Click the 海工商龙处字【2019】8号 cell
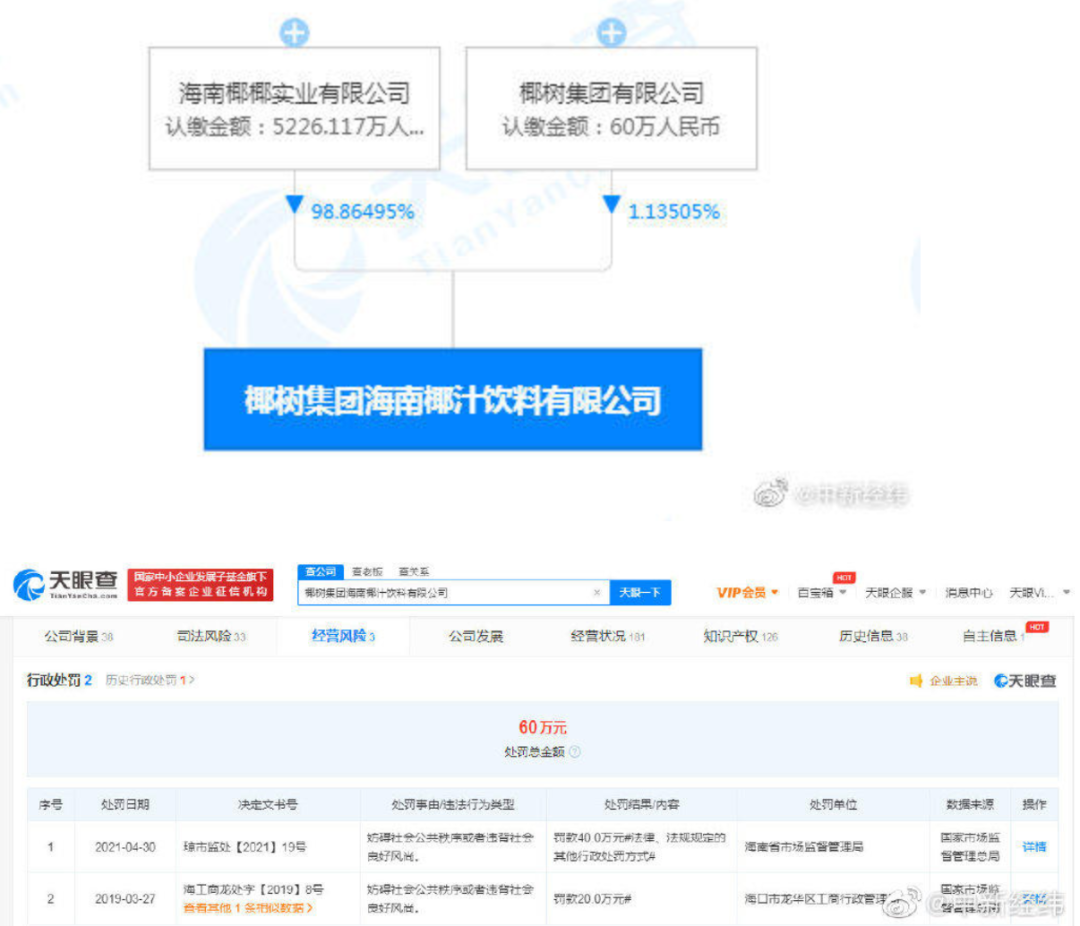 pyautogui.click(x=253, y=889)
